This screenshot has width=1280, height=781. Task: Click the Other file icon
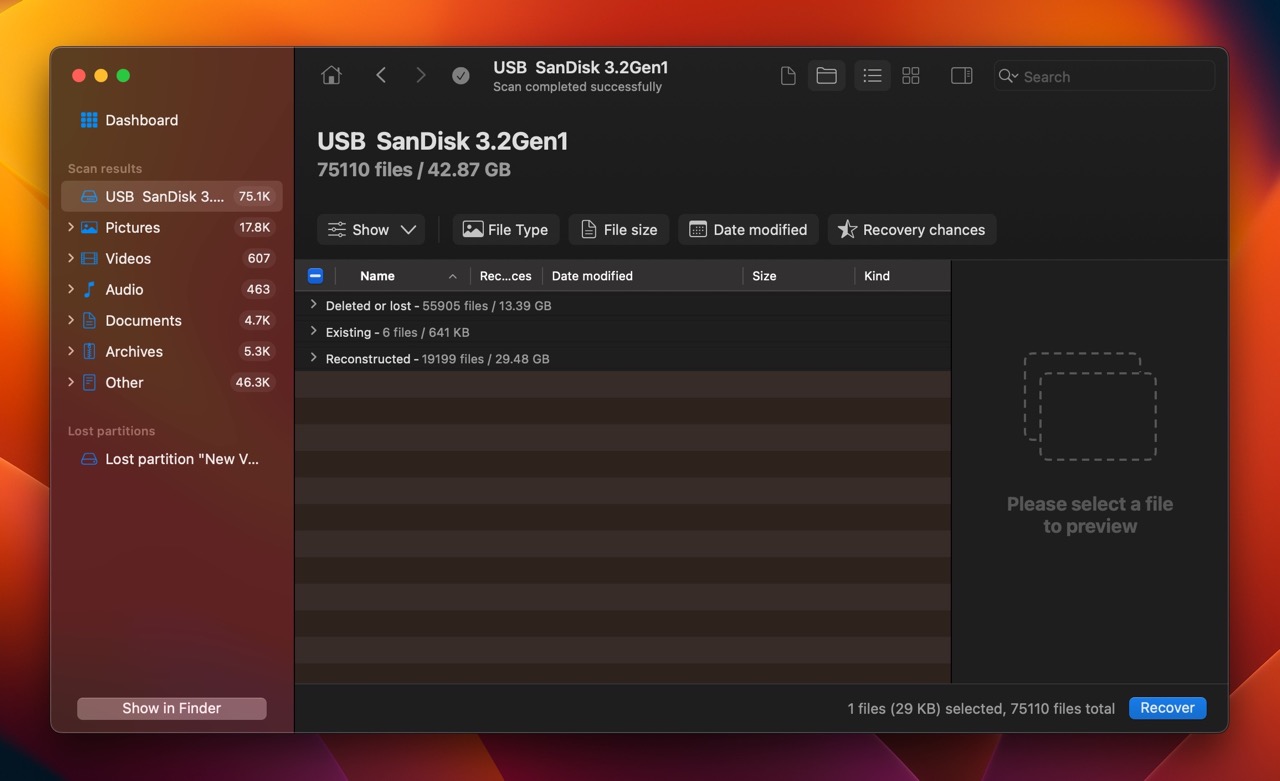pyautogui.click(x=89, y=382)
